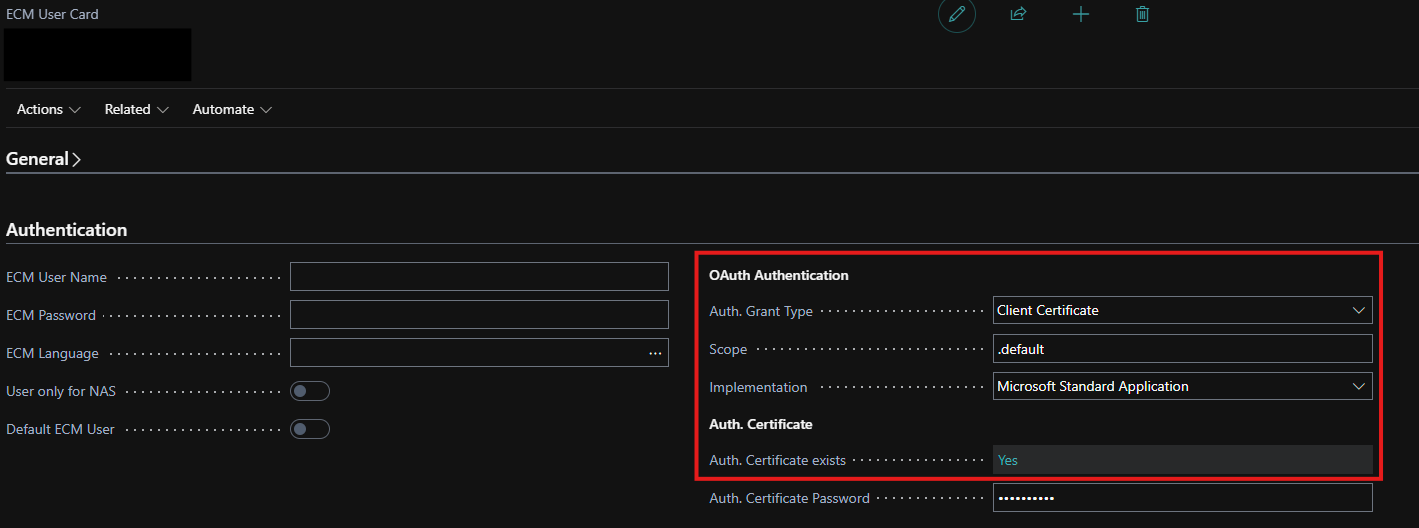Click the ECM User Name field
This screenshot has height=528, width=1419.
pyautogui.click(x=479, y=277)
